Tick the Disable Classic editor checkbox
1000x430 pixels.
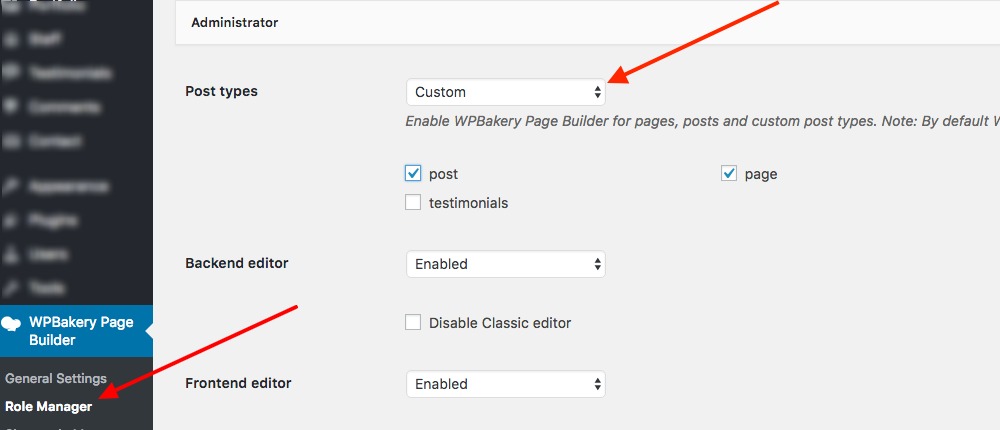click(413, 323)
